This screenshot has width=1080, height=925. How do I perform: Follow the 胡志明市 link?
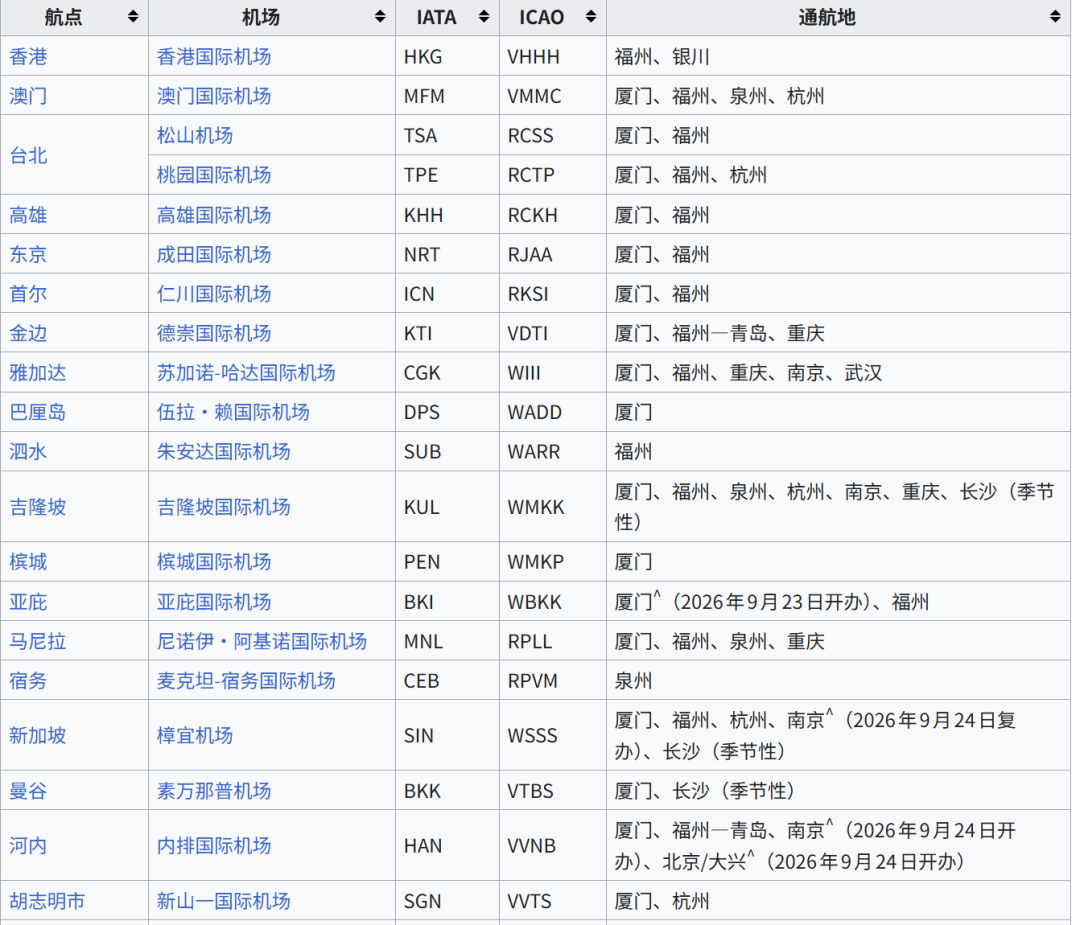[48, 901]
